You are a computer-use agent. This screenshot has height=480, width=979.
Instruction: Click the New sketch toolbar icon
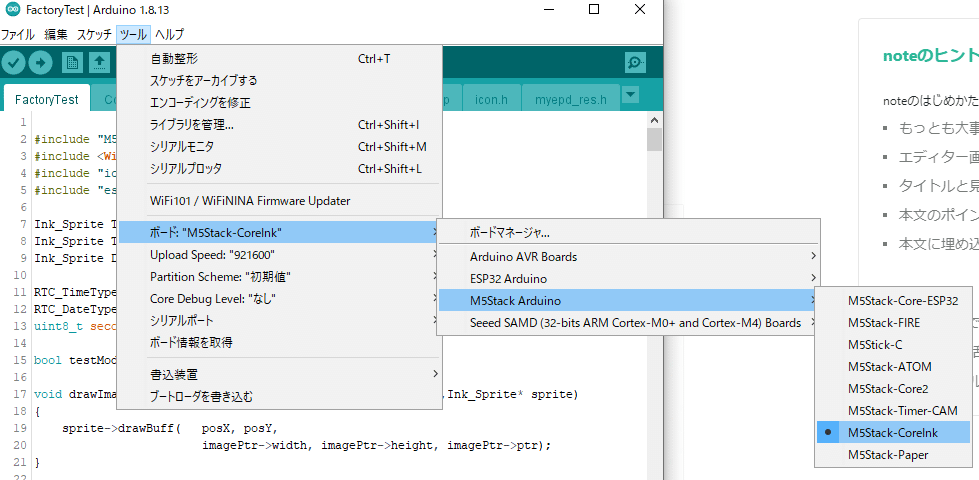[x=72, y=62]
